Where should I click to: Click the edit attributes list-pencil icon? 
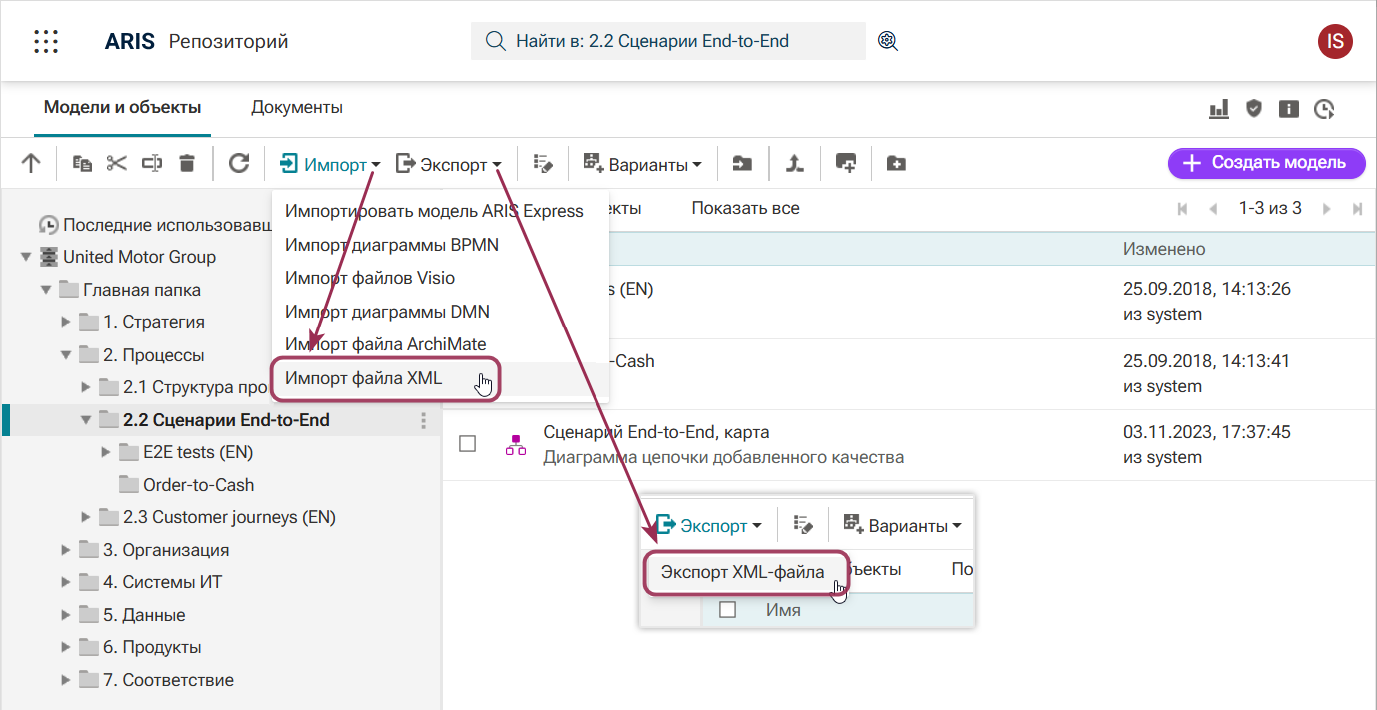543,163
